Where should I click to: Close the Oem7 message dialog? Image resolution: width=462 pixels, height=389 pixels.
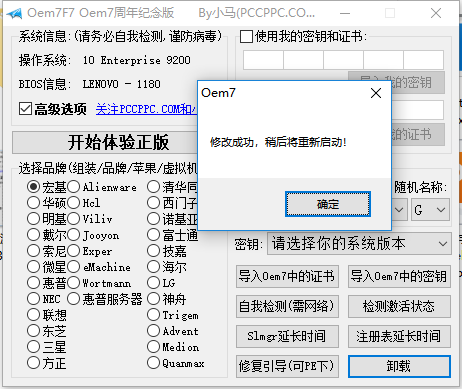click(376, 93)
